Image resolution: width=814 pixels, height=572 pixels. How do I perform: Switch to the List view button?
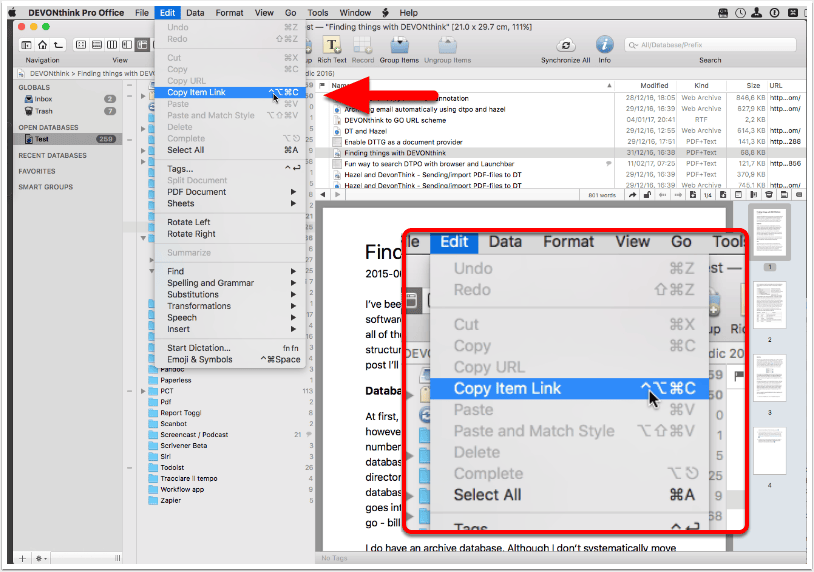(97, 45)
